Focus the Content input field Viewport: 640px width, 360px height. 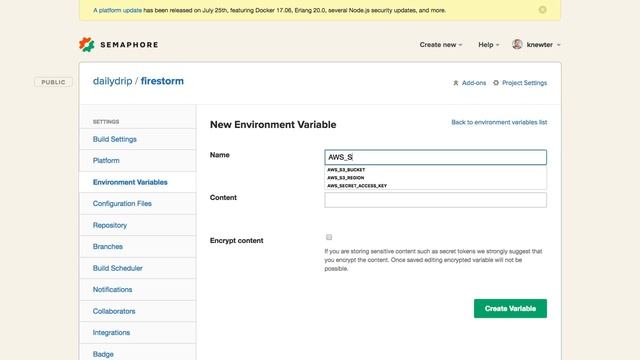coord(435,200)
